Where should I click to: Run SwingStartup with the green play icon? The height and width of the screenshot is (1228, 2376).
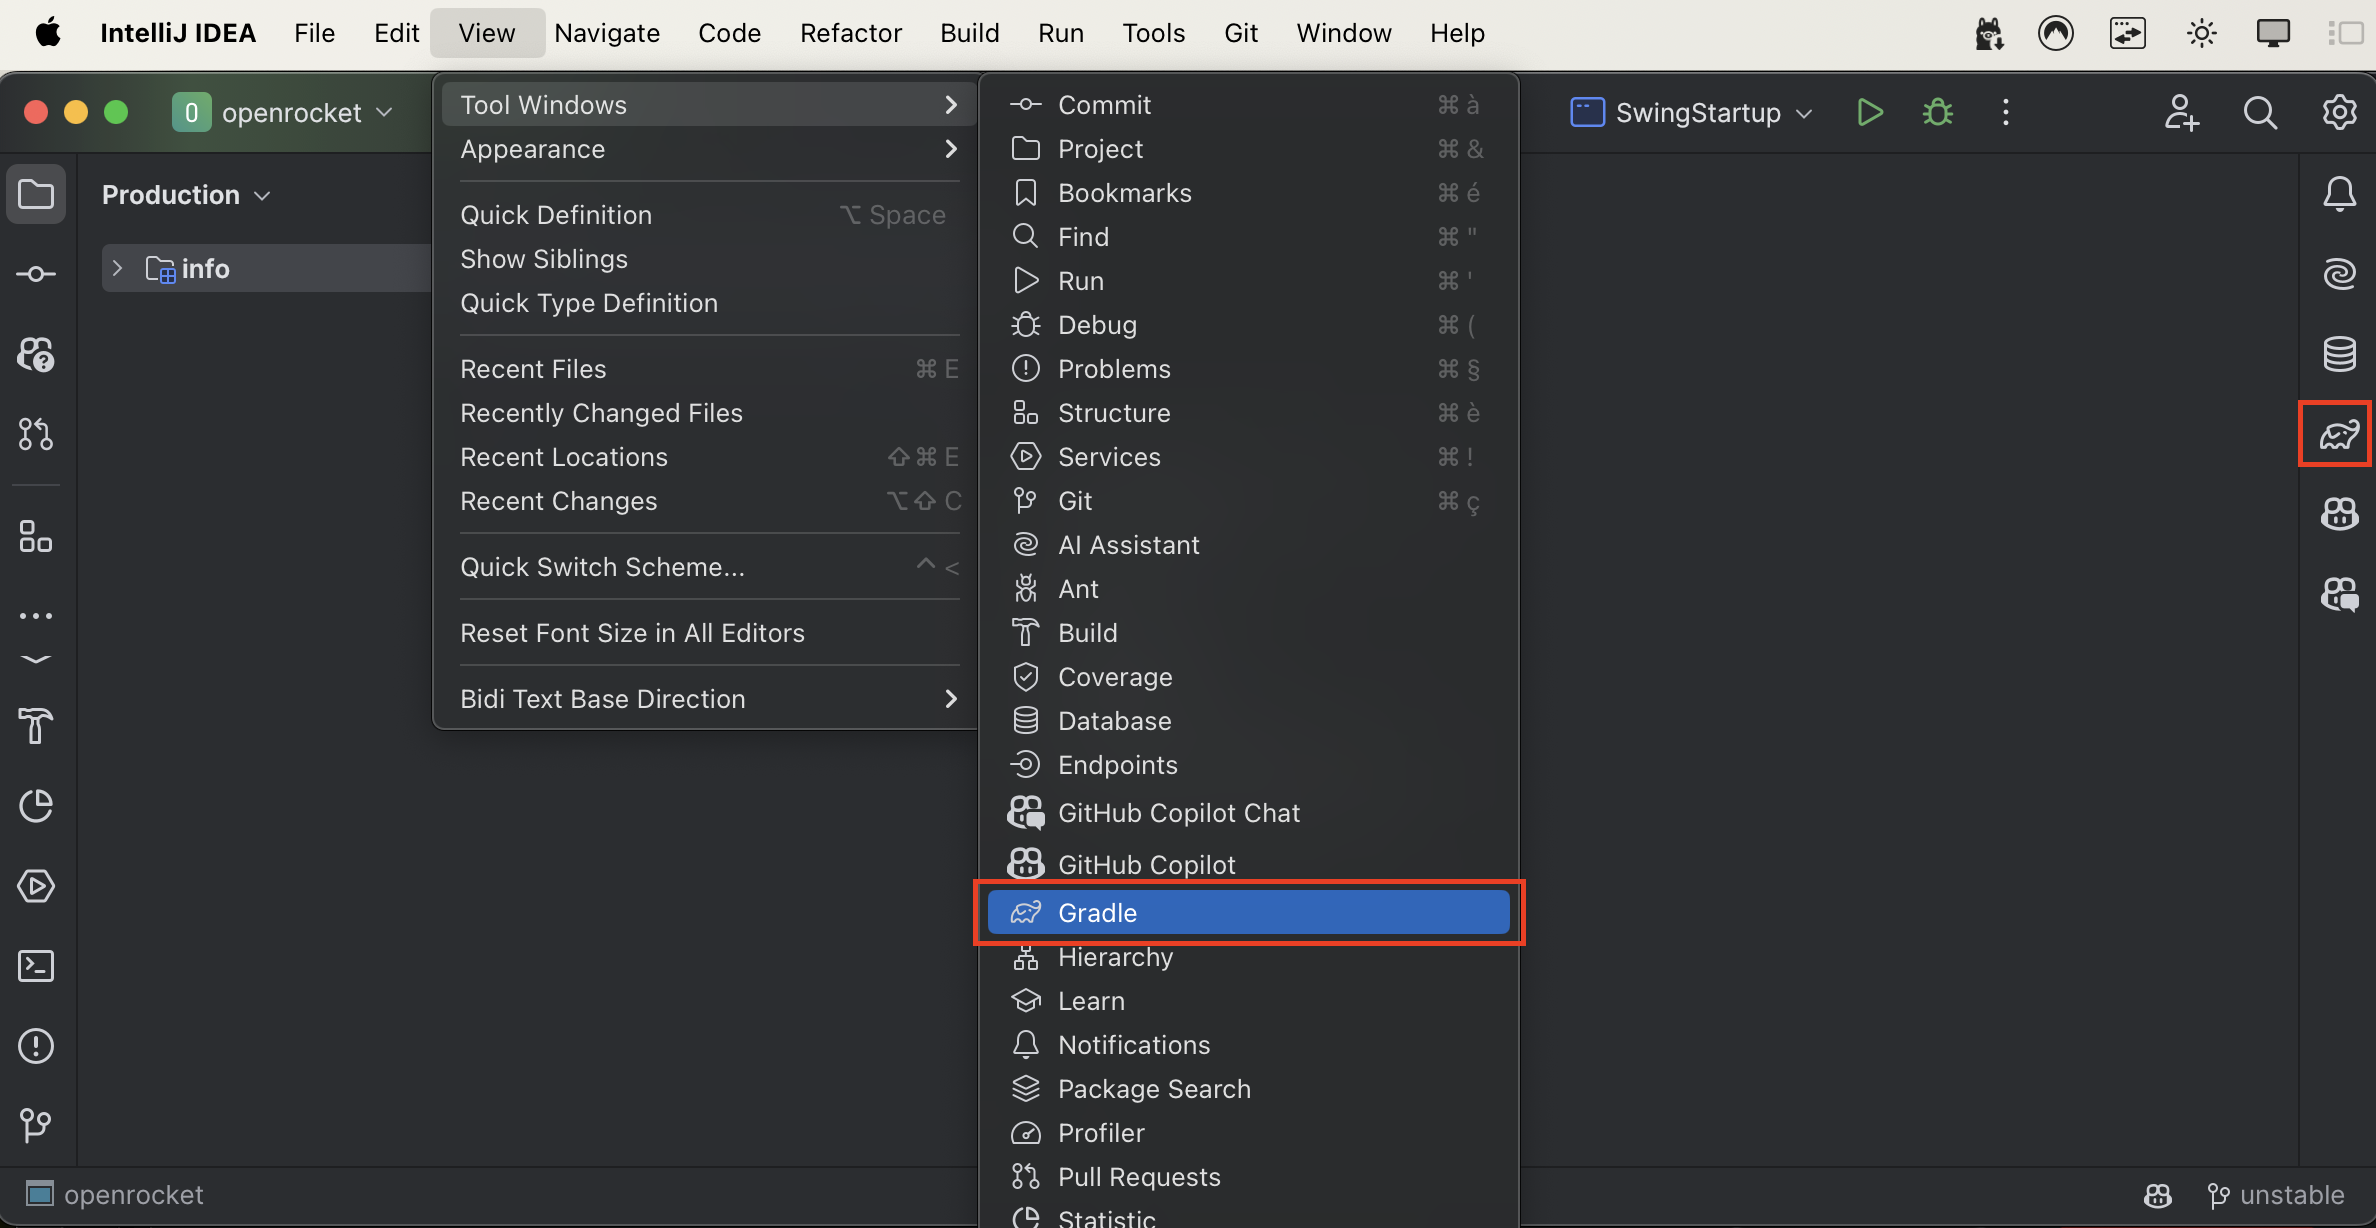tap(1869, 112)
